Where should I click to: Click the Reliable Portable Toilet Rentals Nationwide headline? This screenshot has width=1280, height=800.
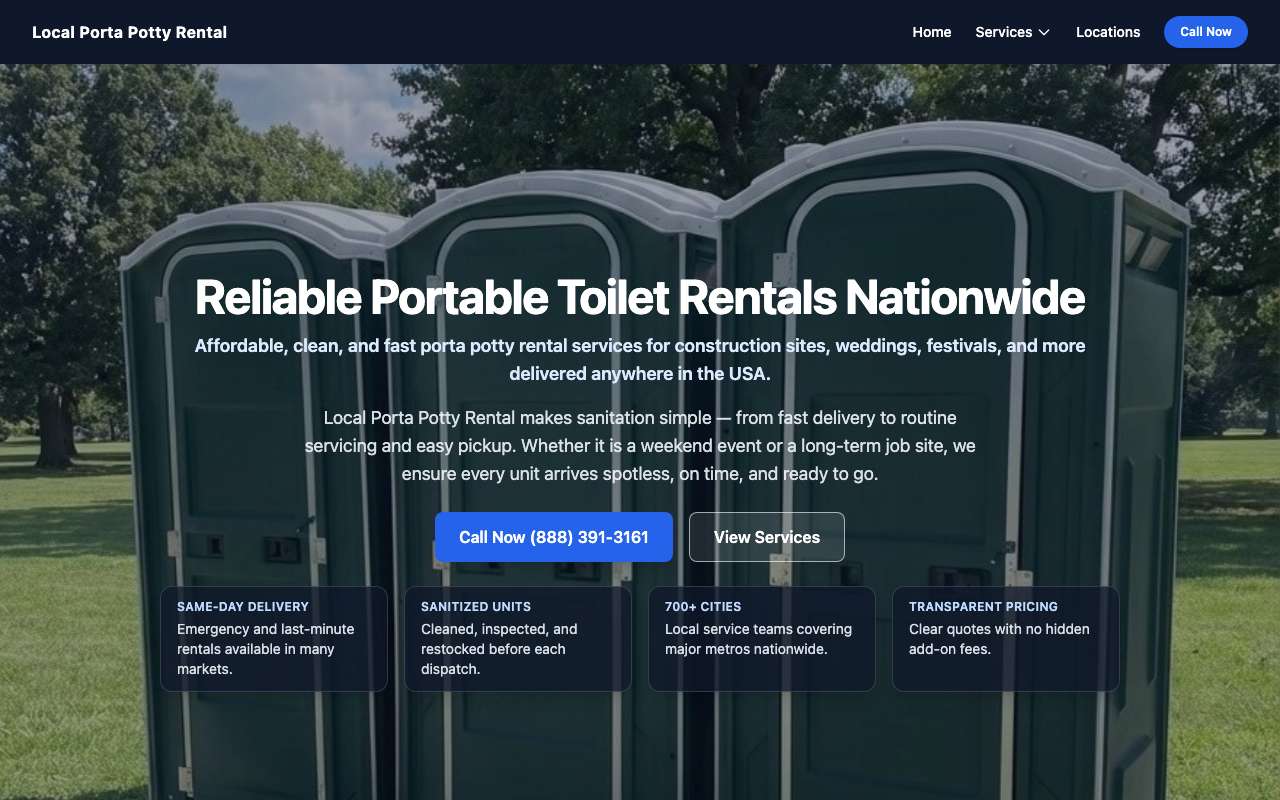[x=640, y=297]
